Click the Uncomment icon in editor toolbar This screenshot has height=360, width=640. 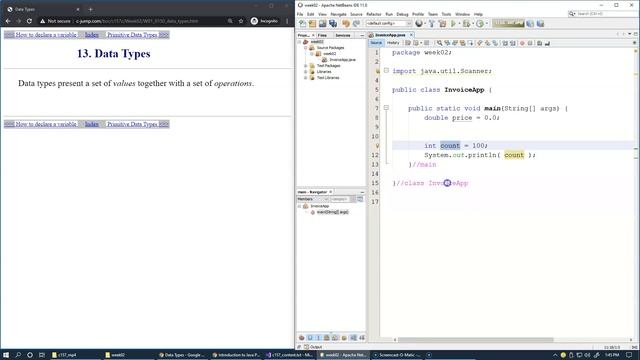pyautogui.click(x=547, y=43)
